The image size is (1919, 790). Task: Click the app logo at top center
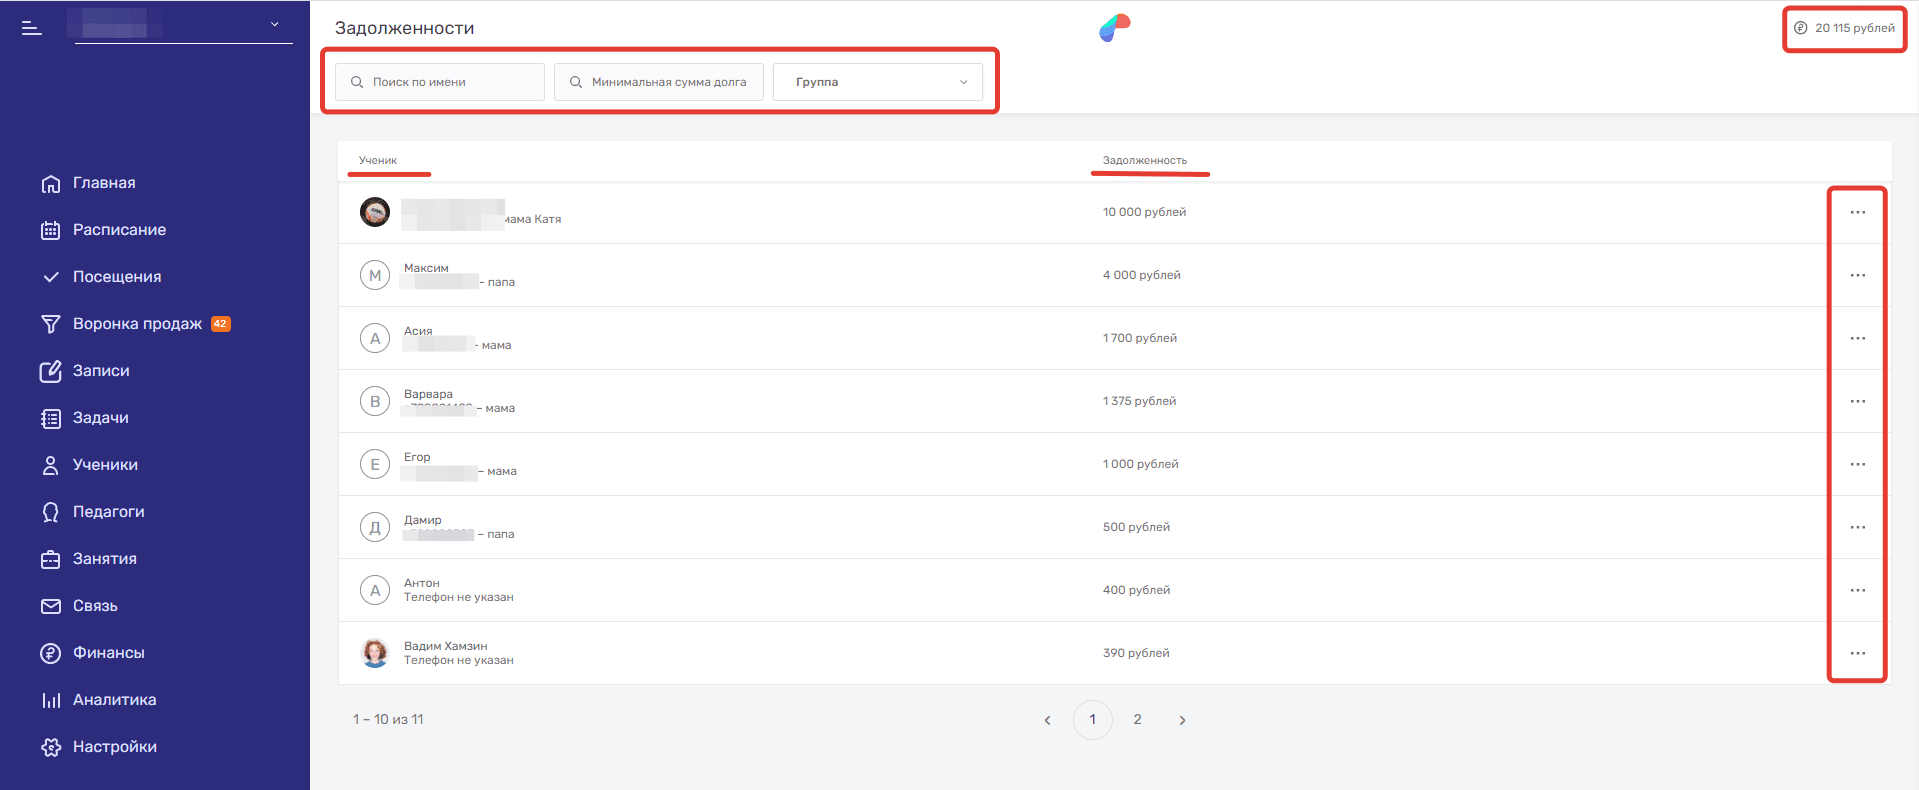tap(1114, 28)
